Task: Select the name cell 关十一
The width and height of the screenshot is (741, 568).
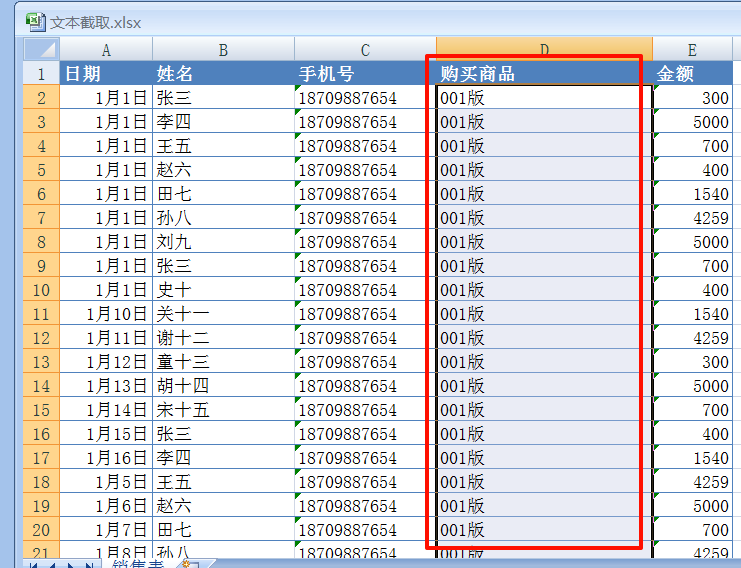Action: (223, 313)
